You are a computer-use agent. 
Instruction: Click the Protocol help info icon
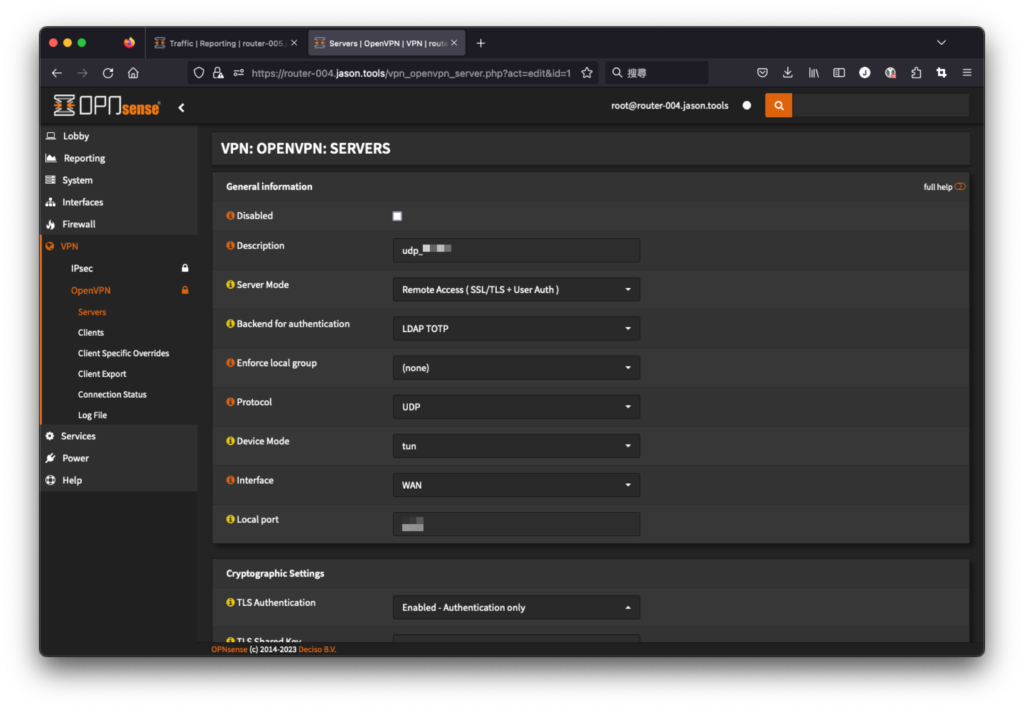[230, 402]
